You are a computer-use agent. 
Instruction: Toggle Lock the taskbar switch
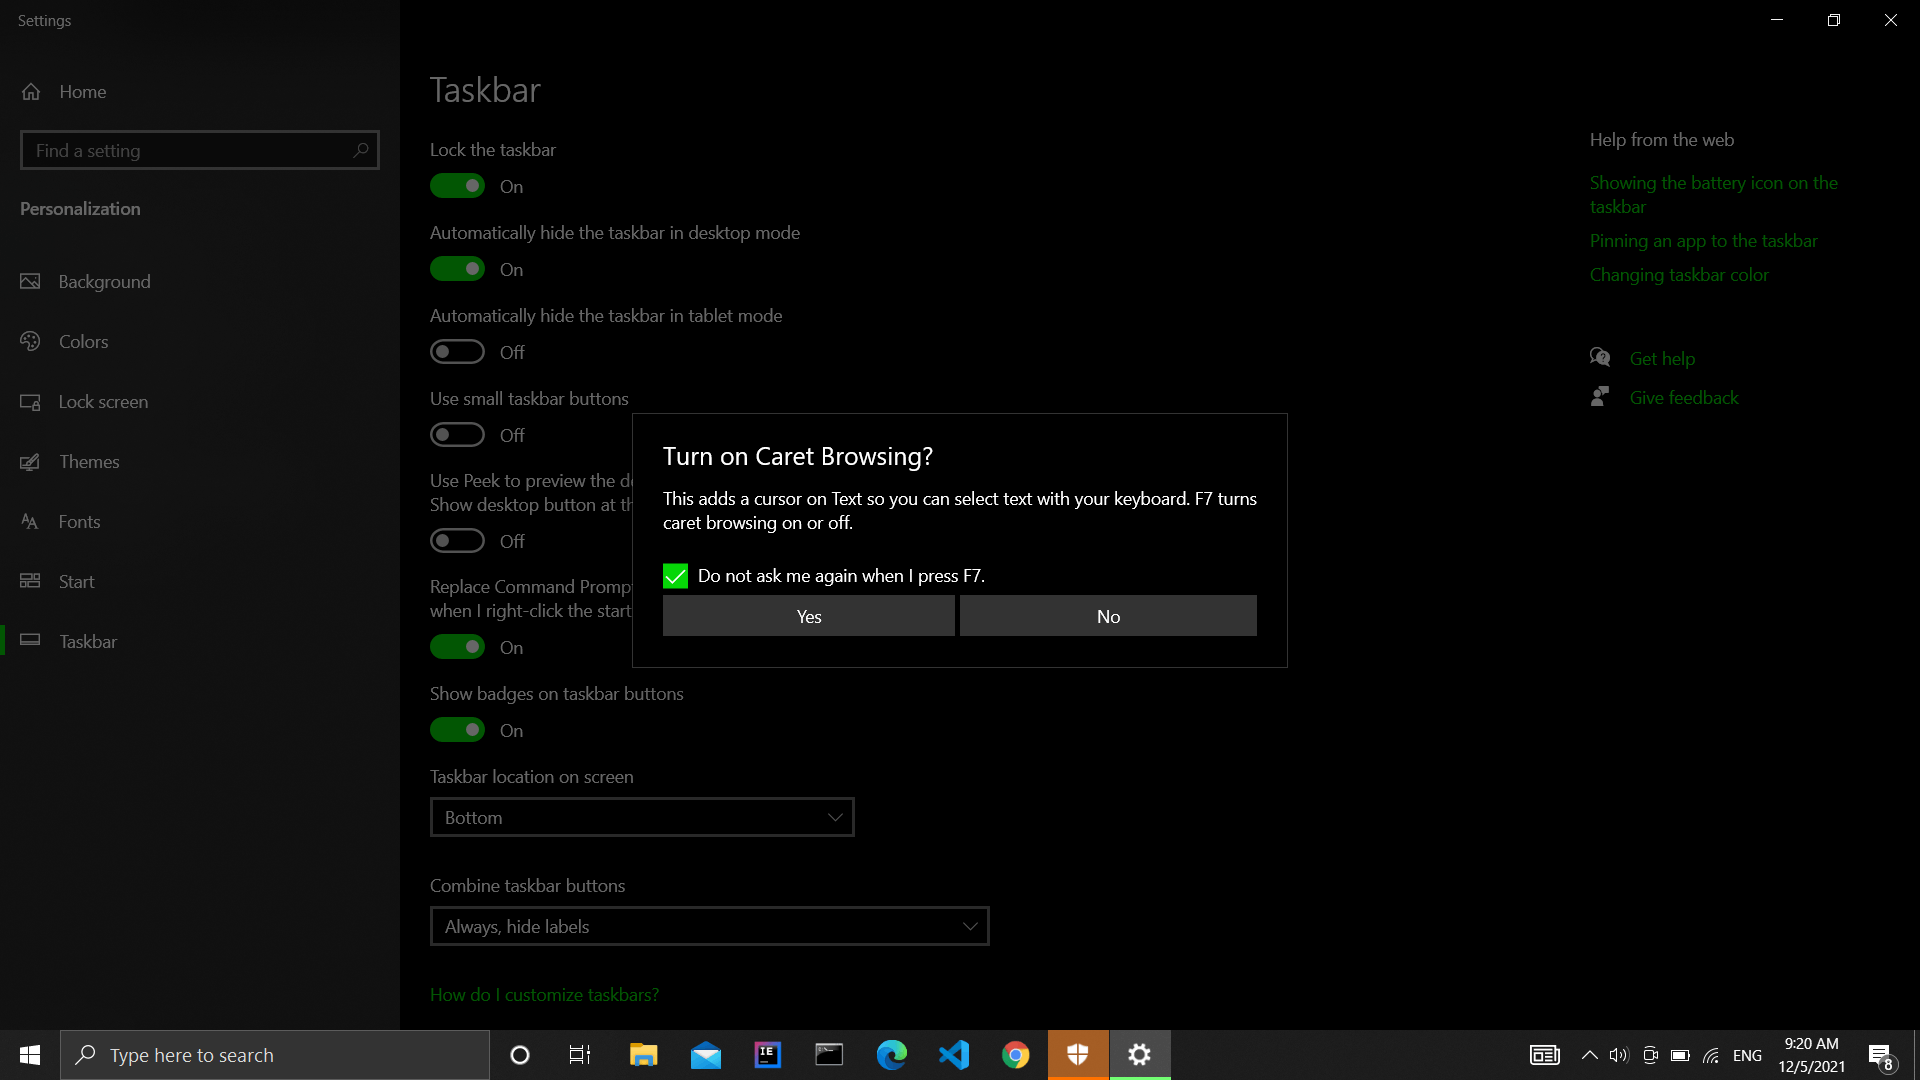click(x=457, y=186)
